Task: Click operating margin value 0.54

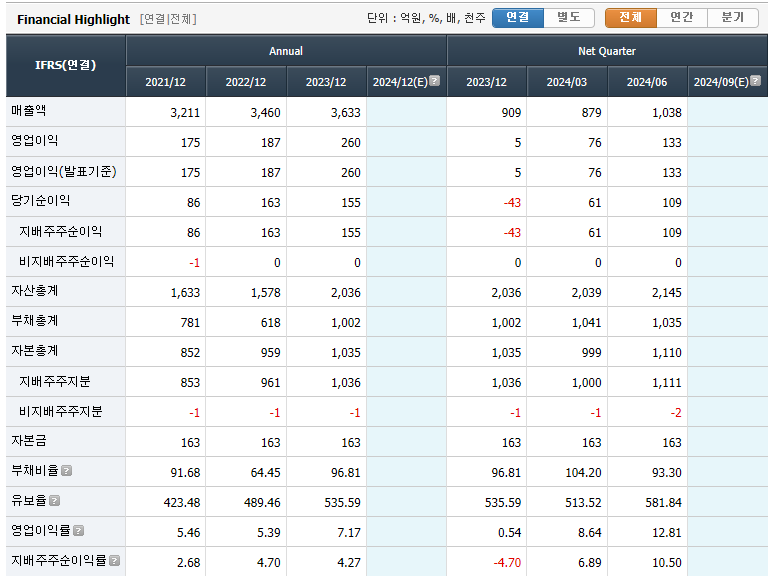Action: click(510, 532)
